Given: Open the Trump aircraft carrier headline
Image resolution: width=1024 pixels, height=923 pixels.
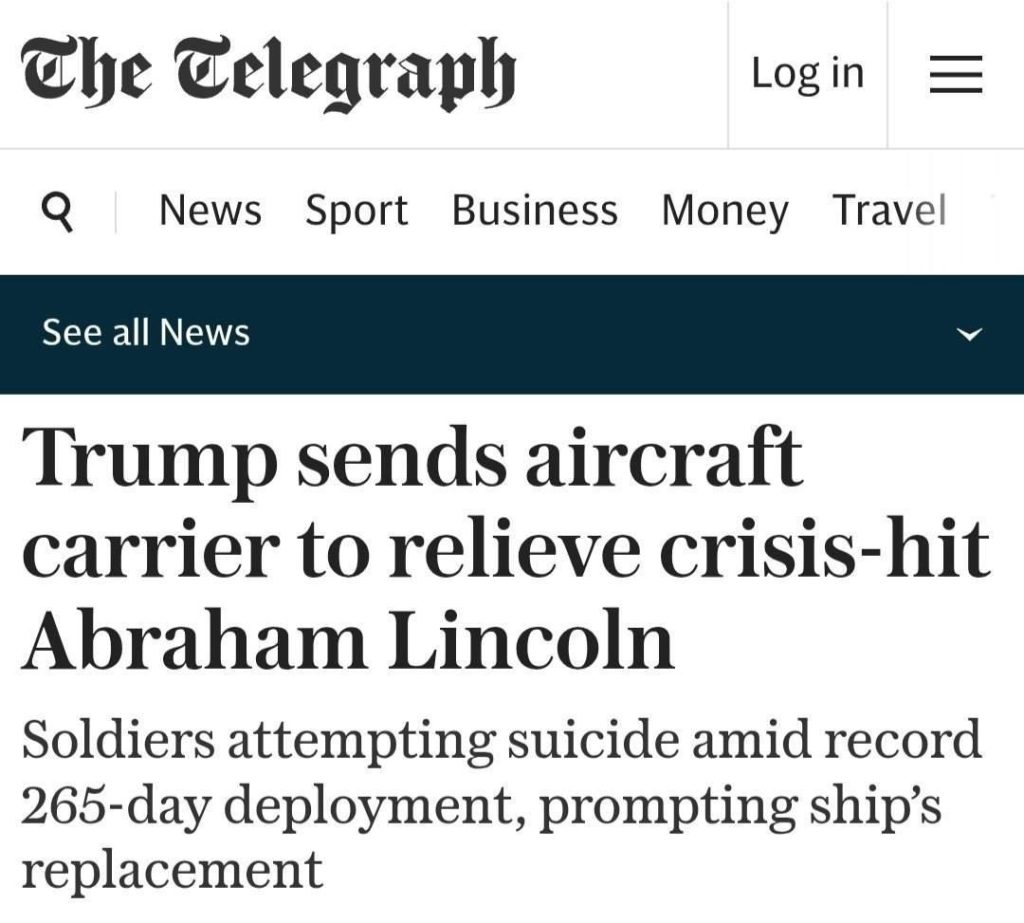Looking at the screenshot, I should tap(506, 547).
